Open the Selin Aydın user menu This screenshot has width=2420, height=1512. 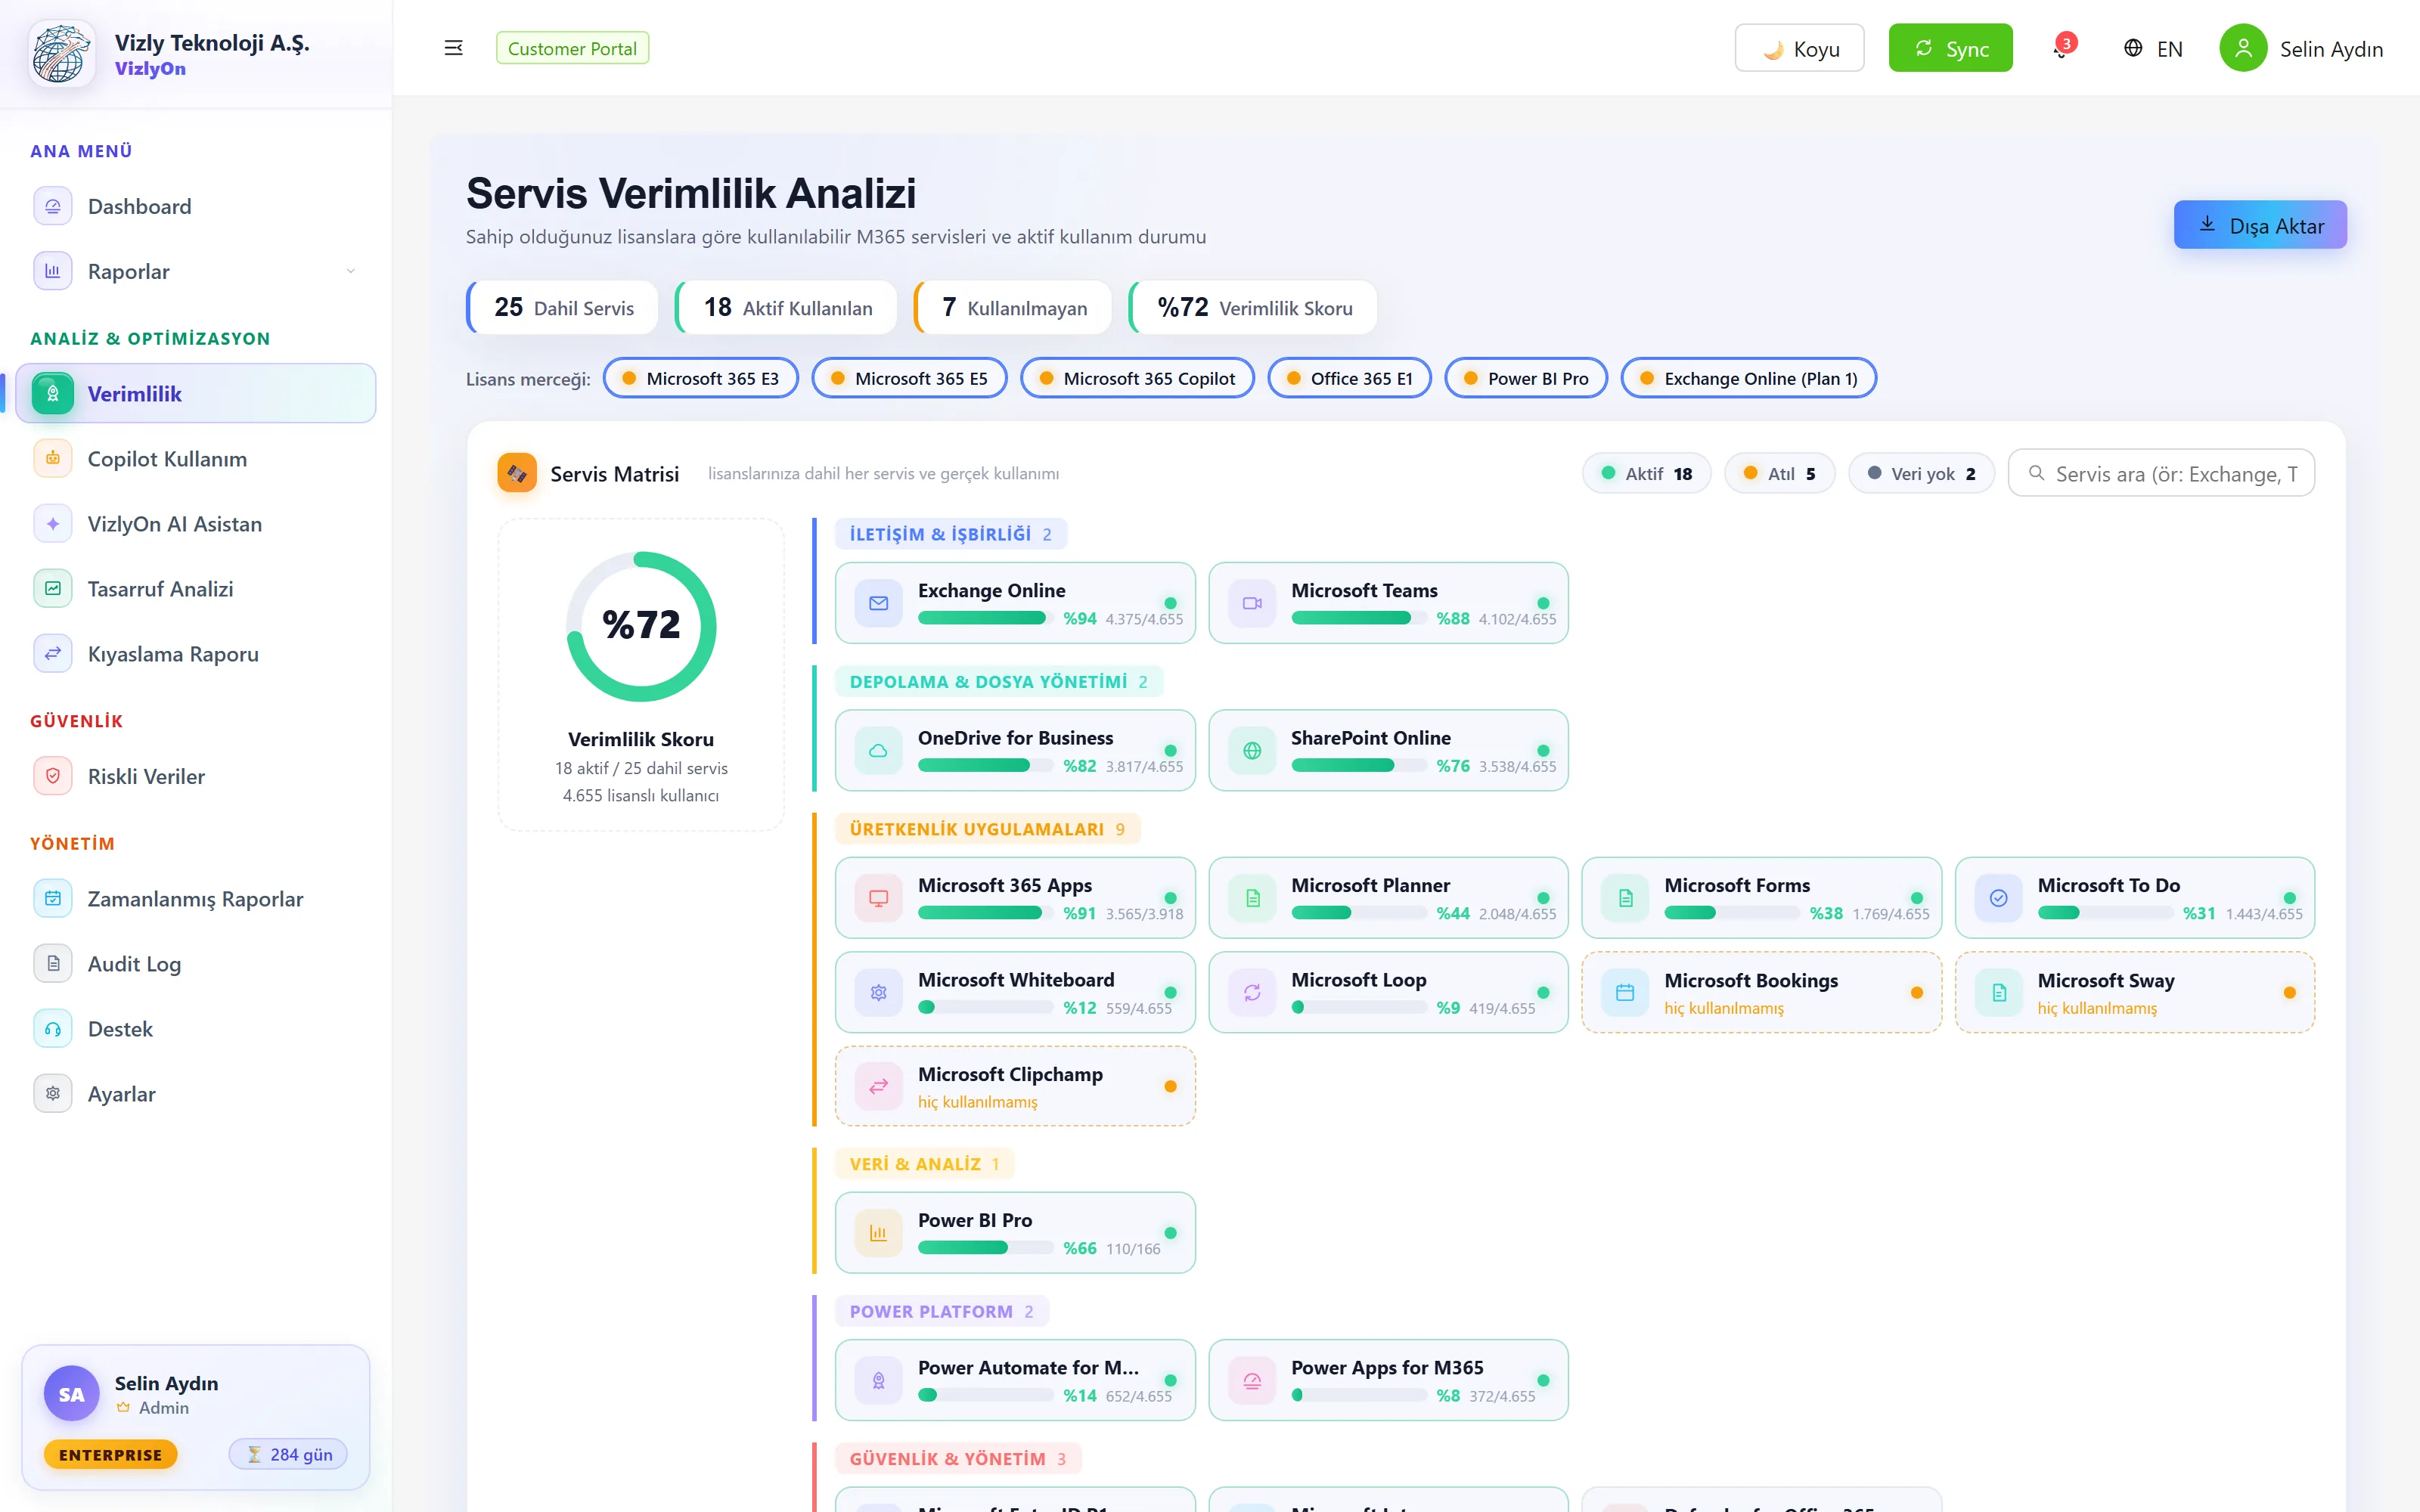[x=2301, y=48]
